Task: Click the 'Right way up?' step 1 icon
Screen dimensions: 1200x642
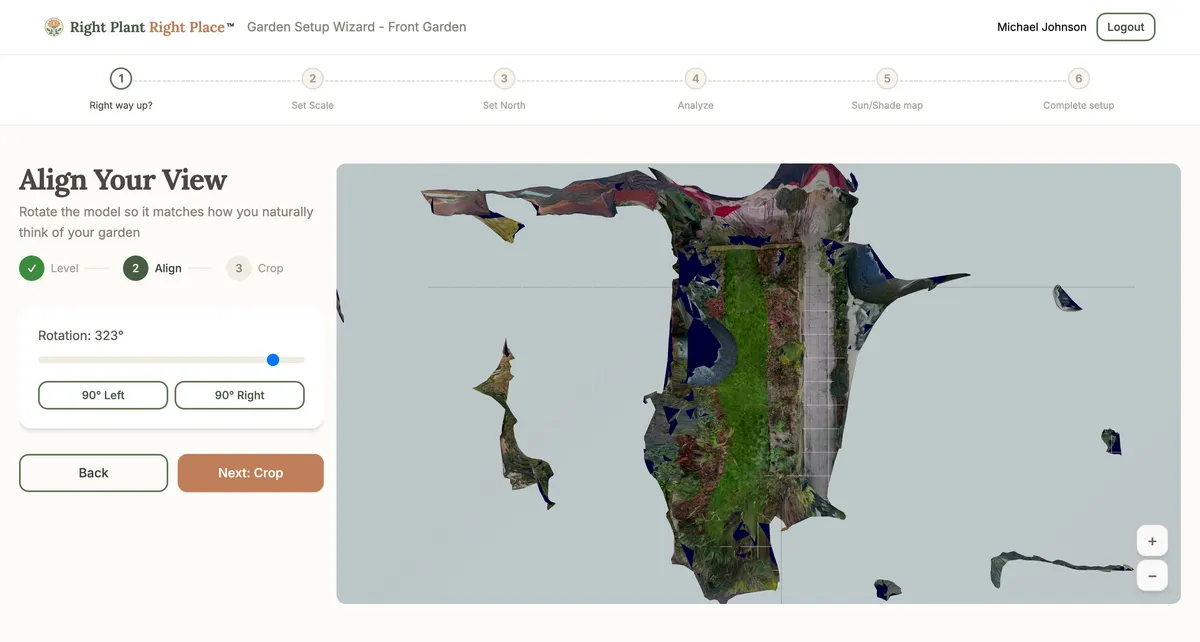Action: point(120,78)
